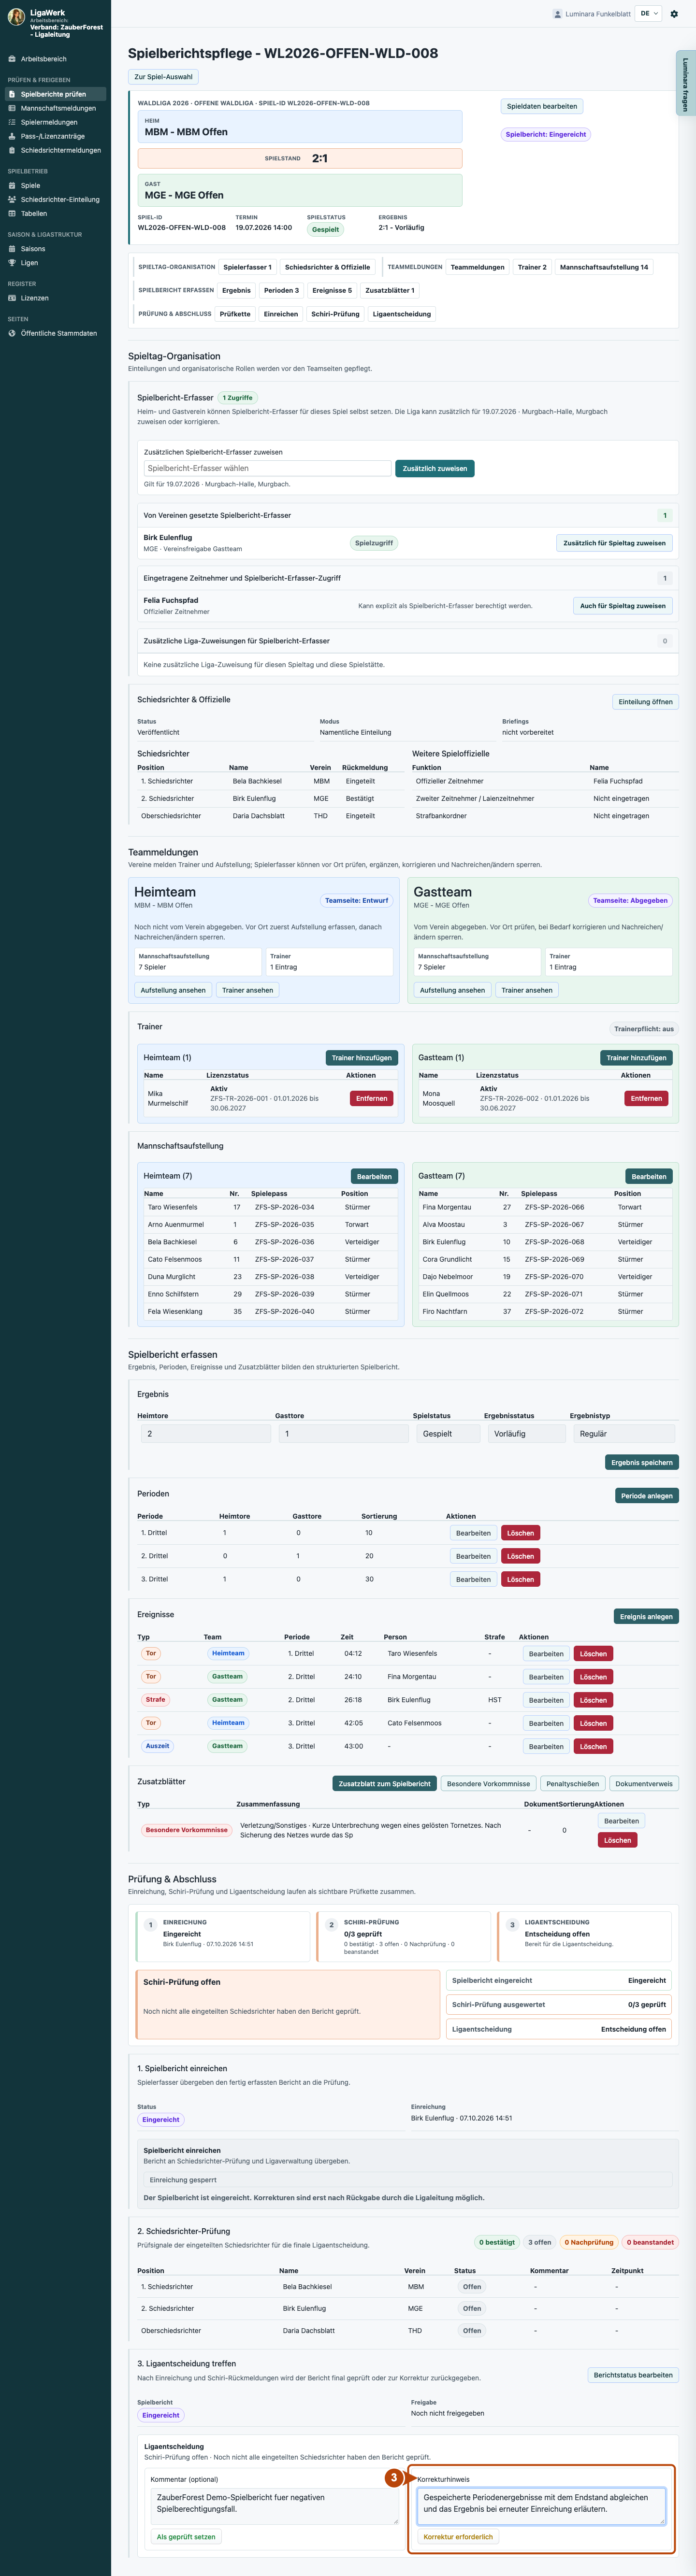
Task: Jump to the Schiedsrichter & Offizielle section tab
Action: pyautogui.click(x=327, y=267)
